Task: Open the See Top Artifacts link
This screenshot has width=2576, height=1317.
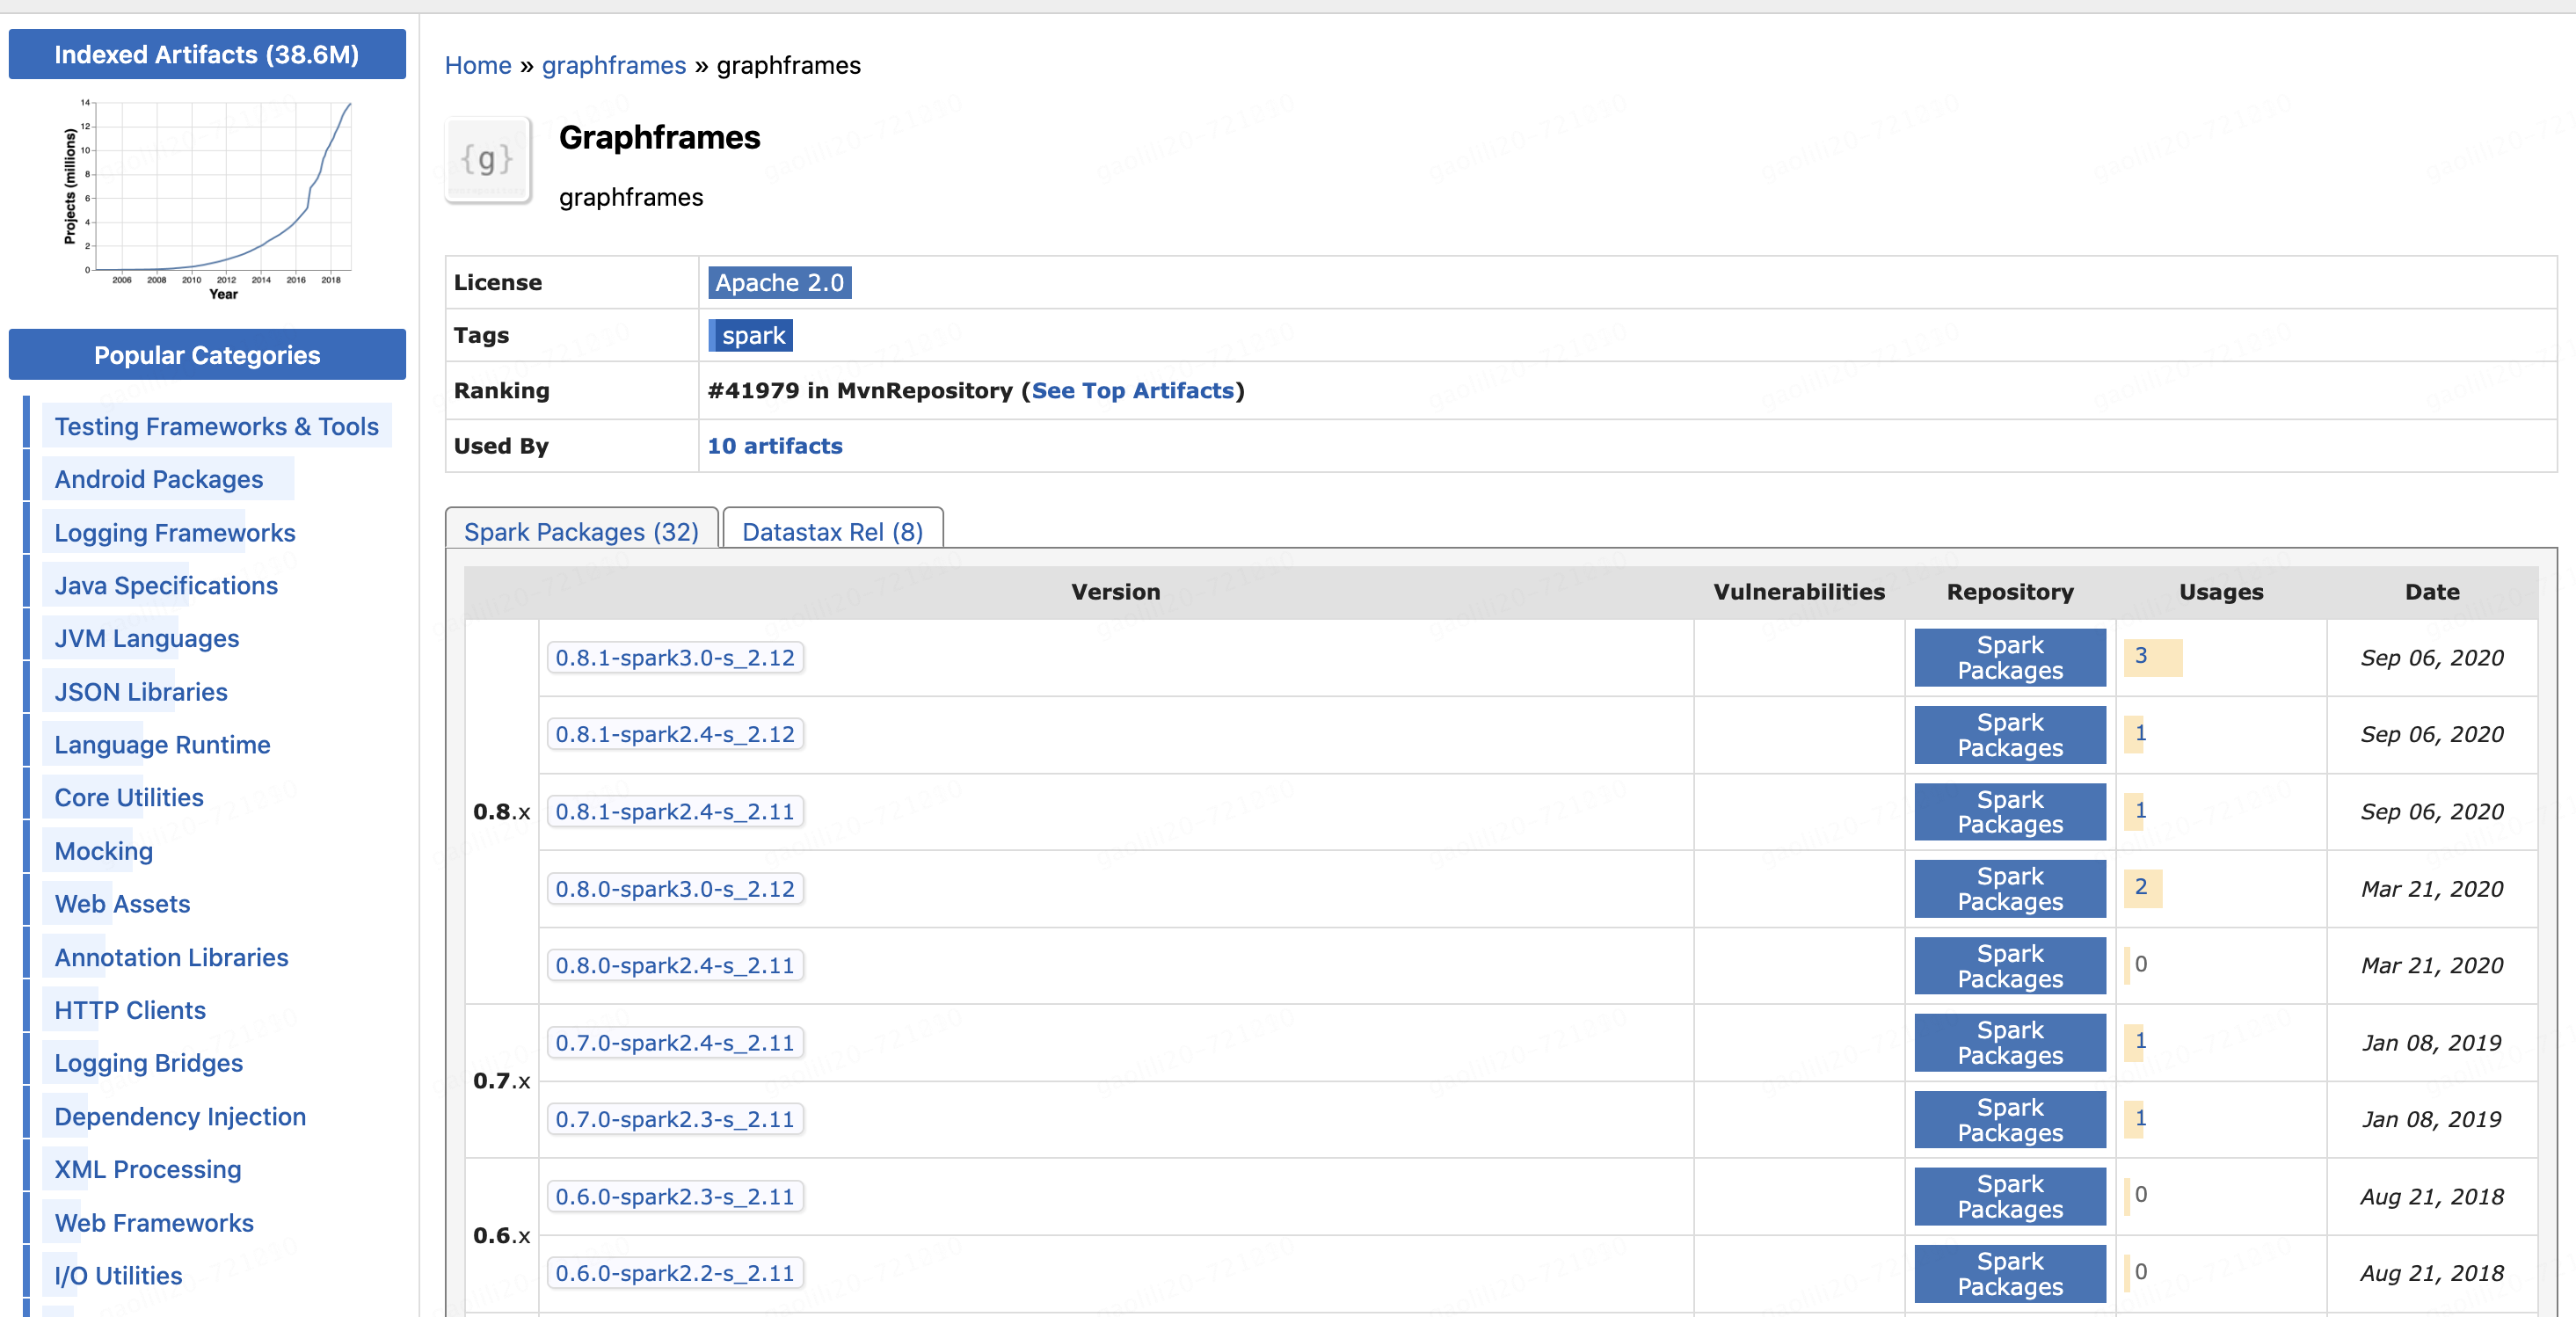Action: 1132,391
